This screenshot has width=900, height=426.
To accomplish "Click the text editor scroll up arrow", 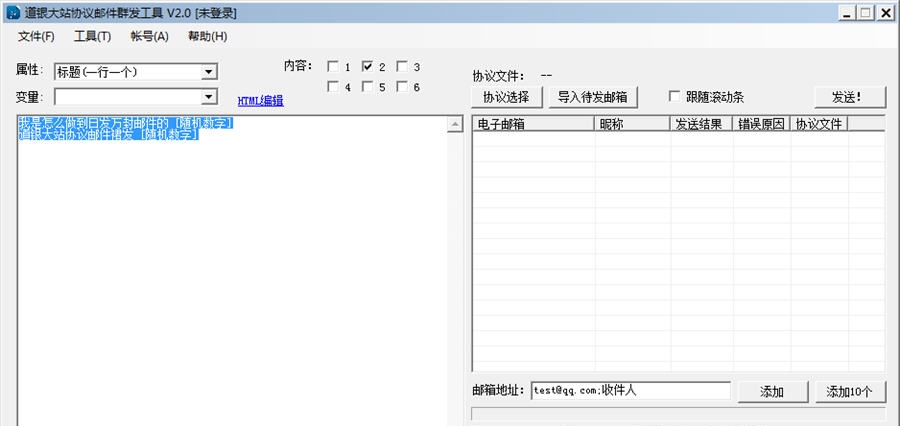I will tap(455, 125).
